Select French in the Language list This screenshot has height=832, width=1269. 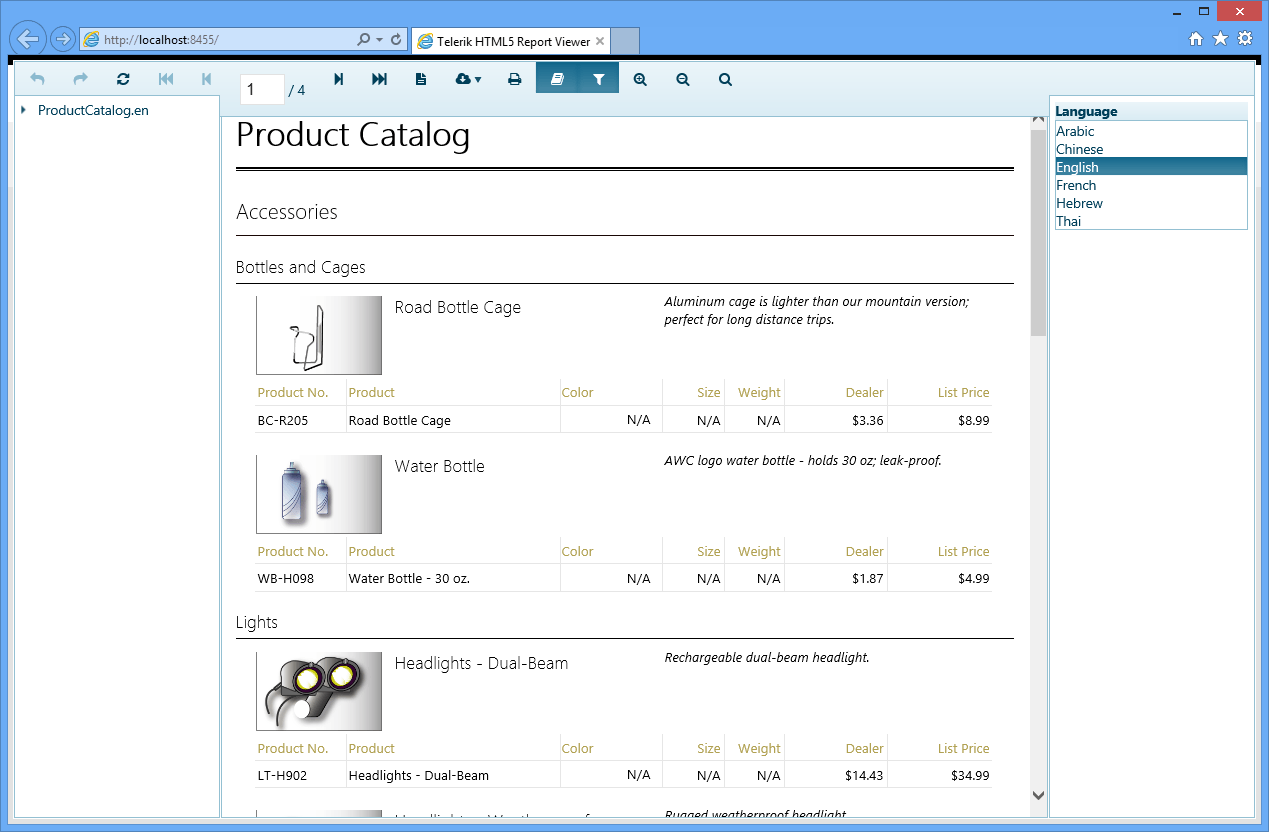pyautogui.click(x=1076, y=185)
